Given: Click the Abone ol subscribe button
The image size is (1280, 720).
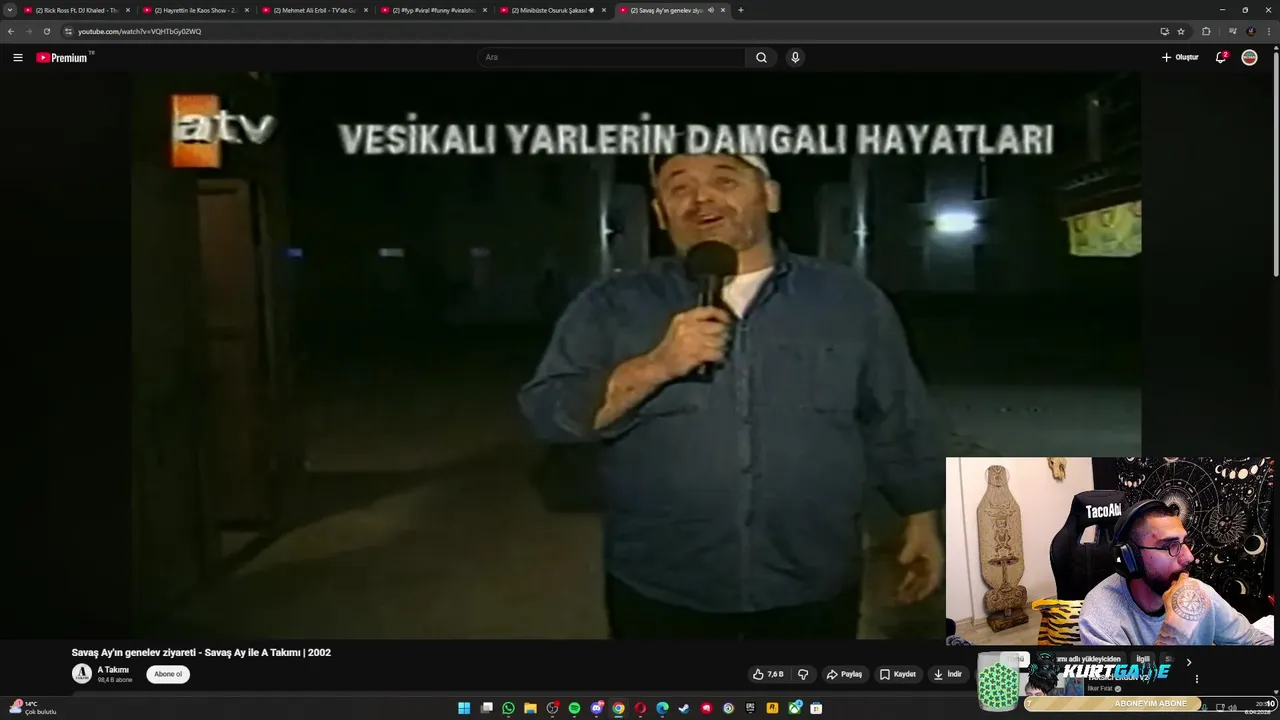Looking at the screenshot, I should point(168,674).
